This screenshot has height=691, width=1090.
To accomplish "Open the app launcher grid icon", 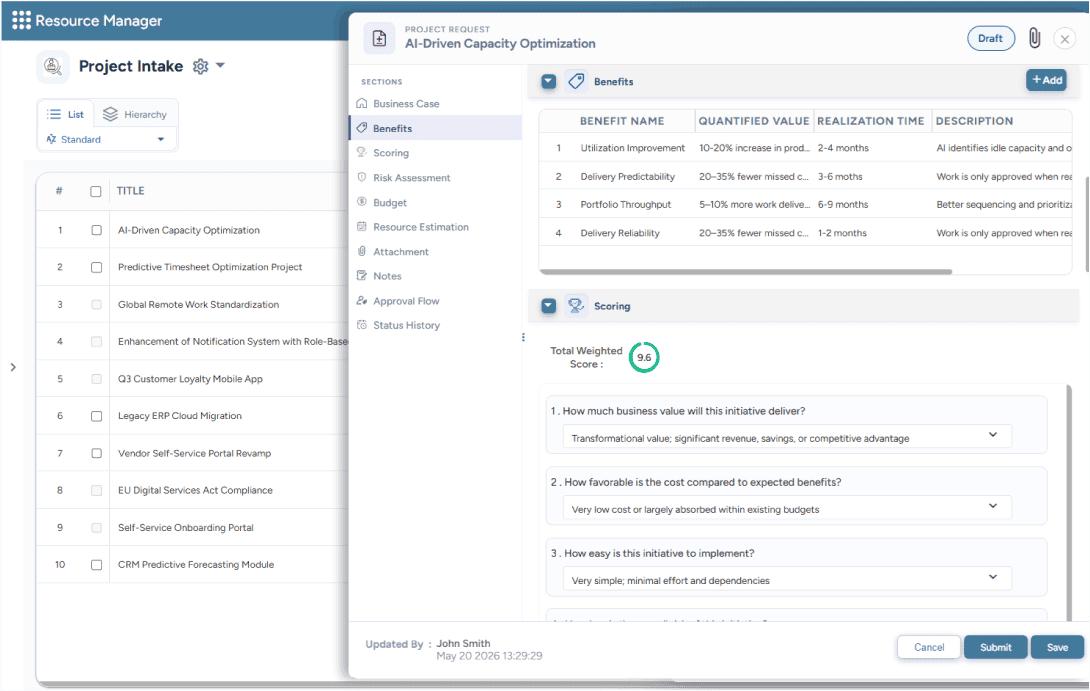I will 21,20.
